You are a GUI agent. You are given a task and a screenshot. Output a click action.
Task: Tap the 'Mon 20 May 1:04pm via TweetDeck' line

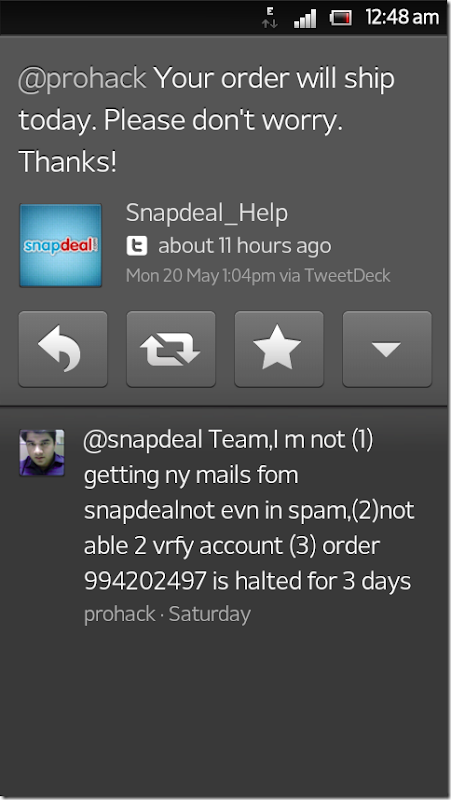(x=258, y=276)
